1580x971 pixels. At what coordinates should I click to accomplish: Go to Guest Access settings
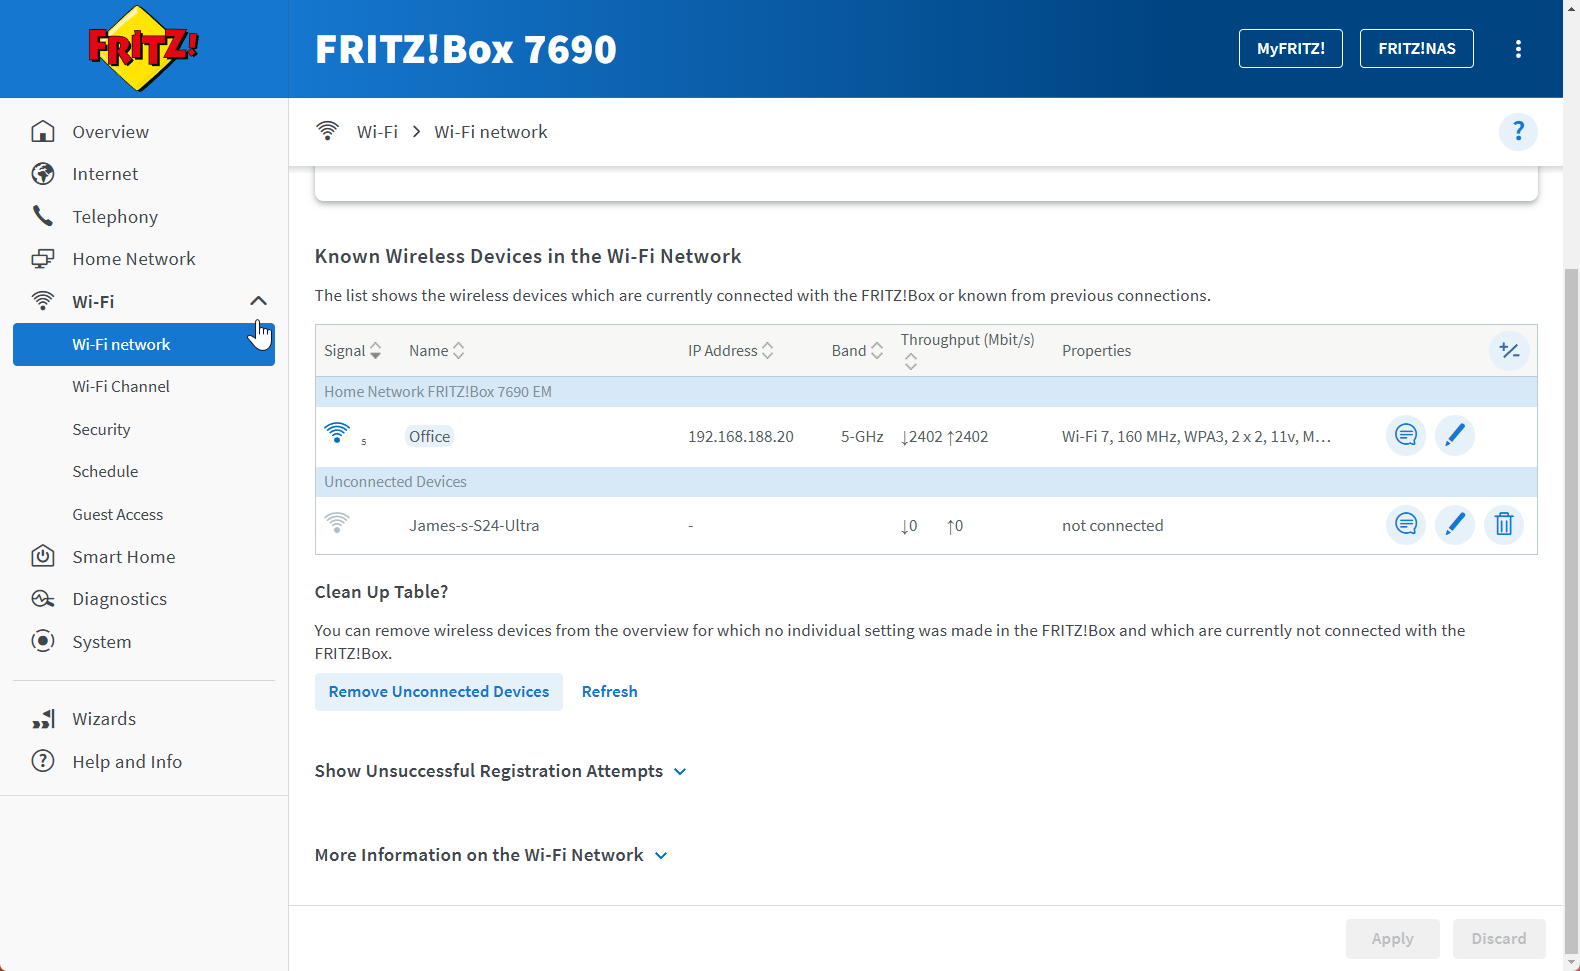pyautogui.click(x=117, y=514)
